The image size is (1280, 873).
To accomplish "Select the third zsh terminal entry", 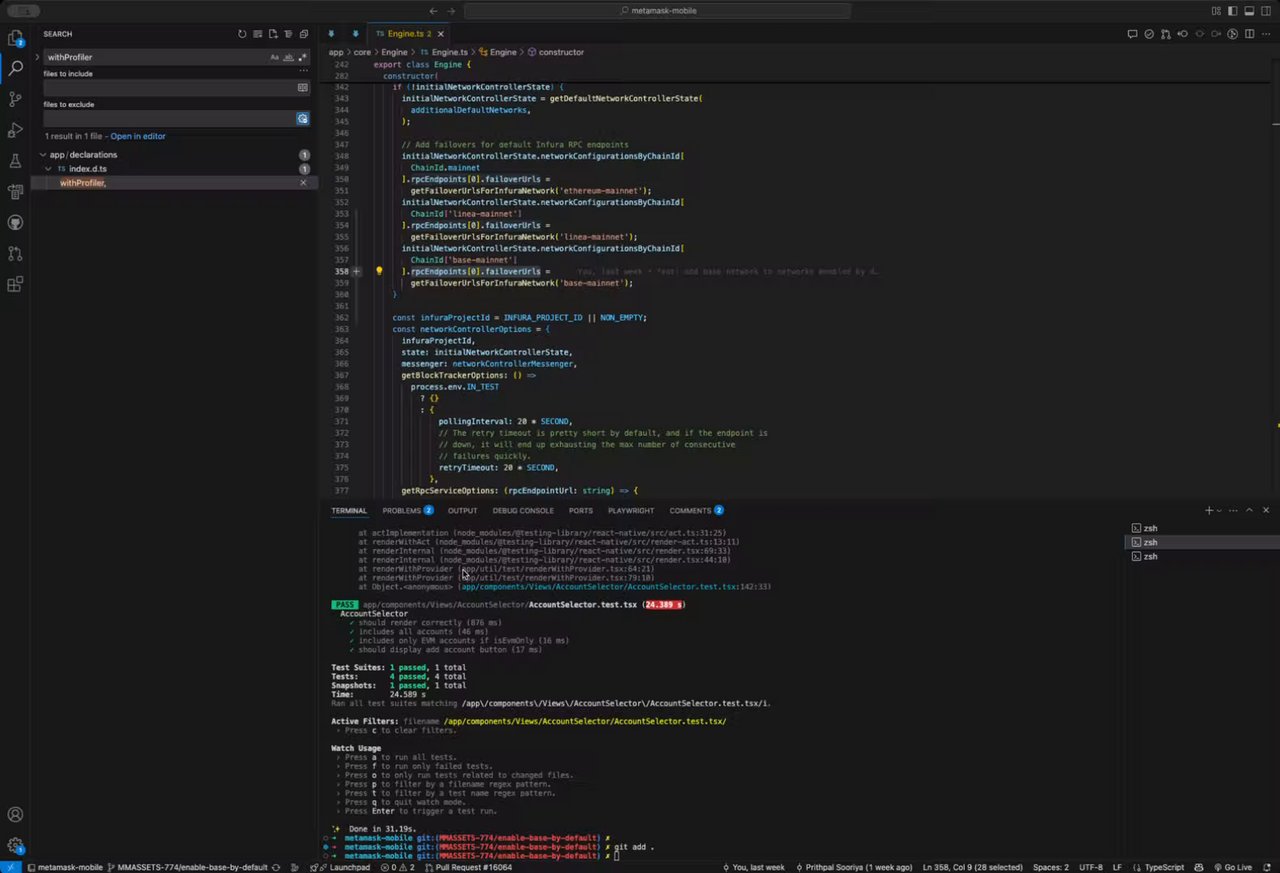I will (1202, 556).
